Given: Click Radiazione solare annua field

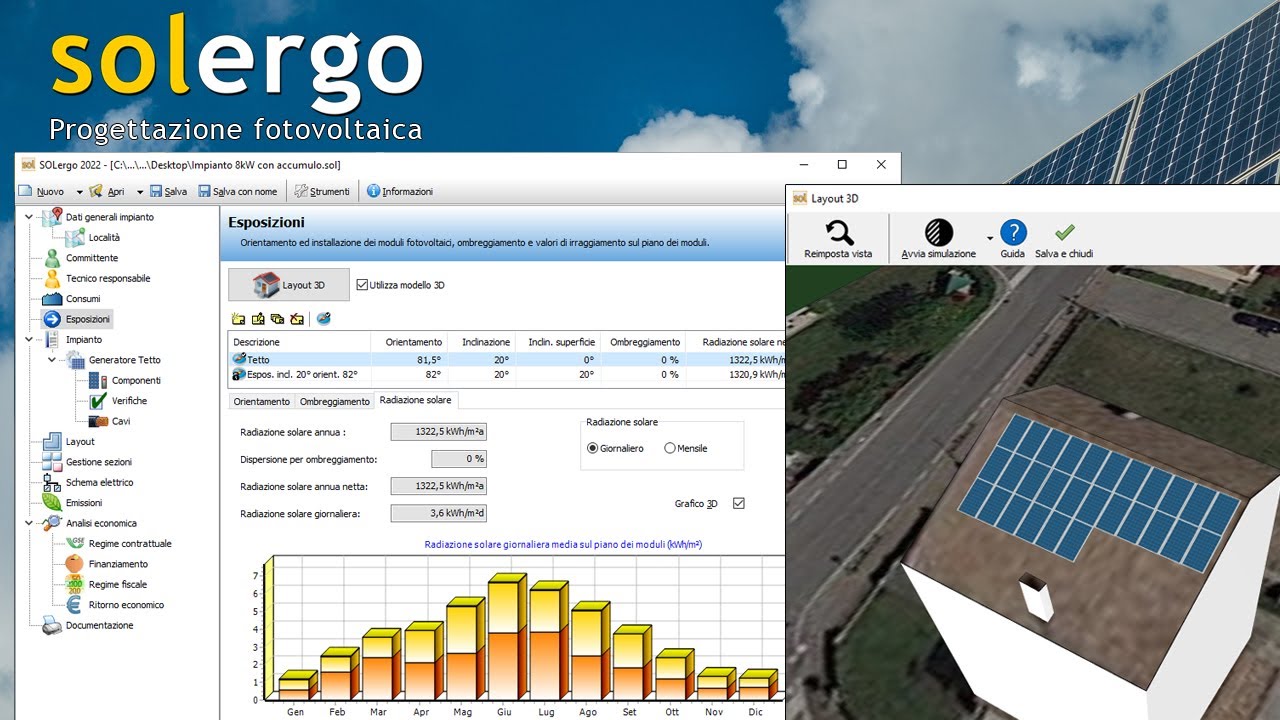Looking at the screenshot, I should pos(438,432).
